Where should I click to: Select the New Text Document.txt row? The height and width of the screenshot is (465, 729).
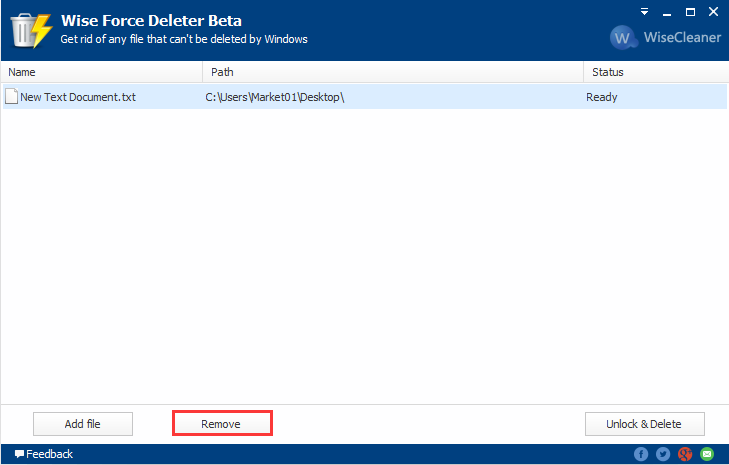point(364,97)
